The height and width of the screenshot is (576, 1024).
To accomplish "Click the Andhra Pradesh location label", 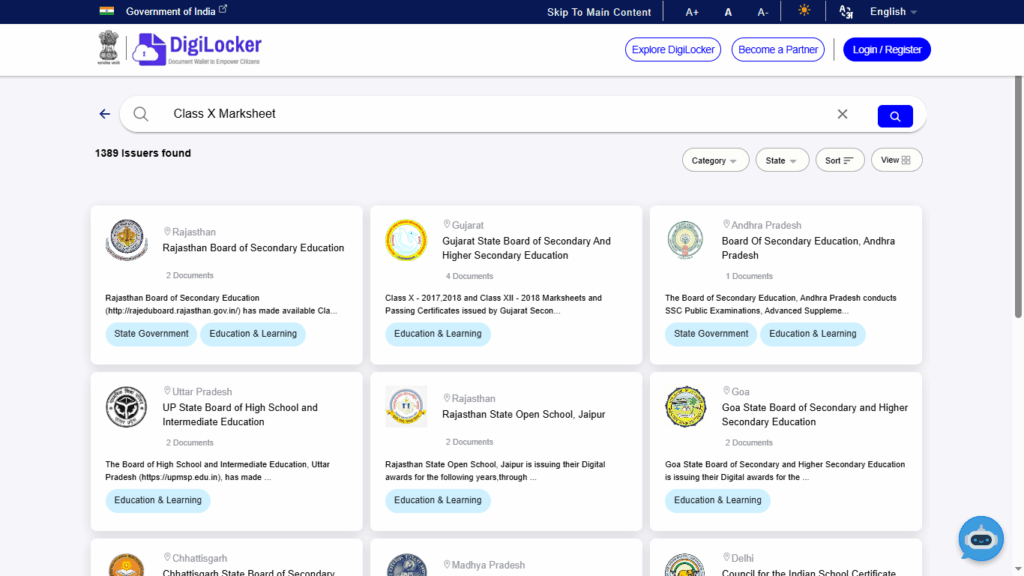I will coord(761,225).
